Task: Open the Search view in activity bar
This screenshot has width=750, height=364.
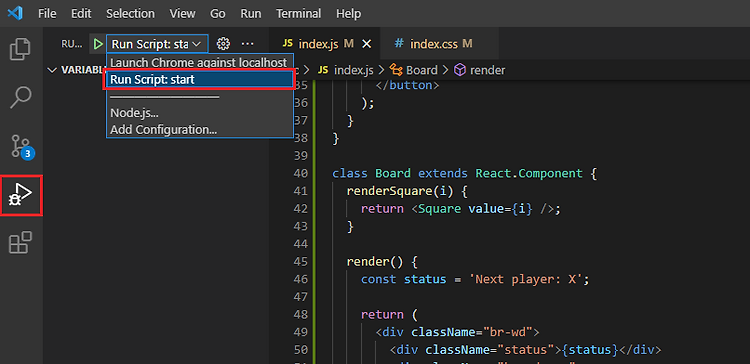Action: click(21, 97)
